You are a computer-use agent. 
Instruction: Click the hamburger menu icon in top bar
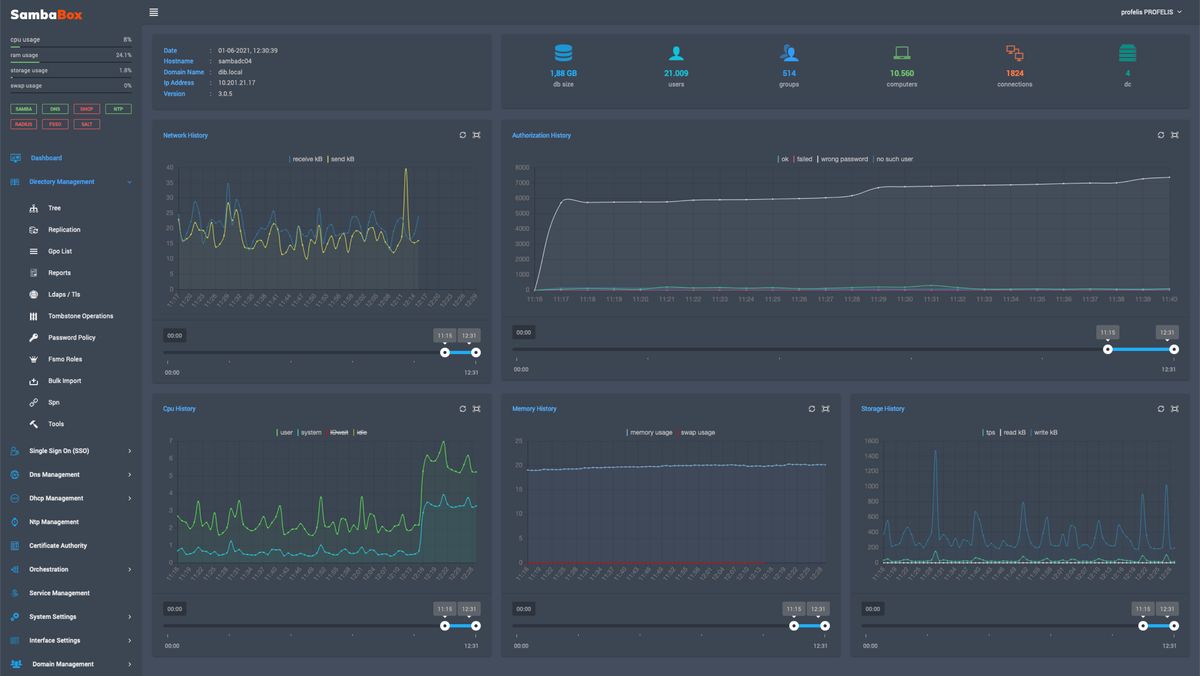coord(153,12)
